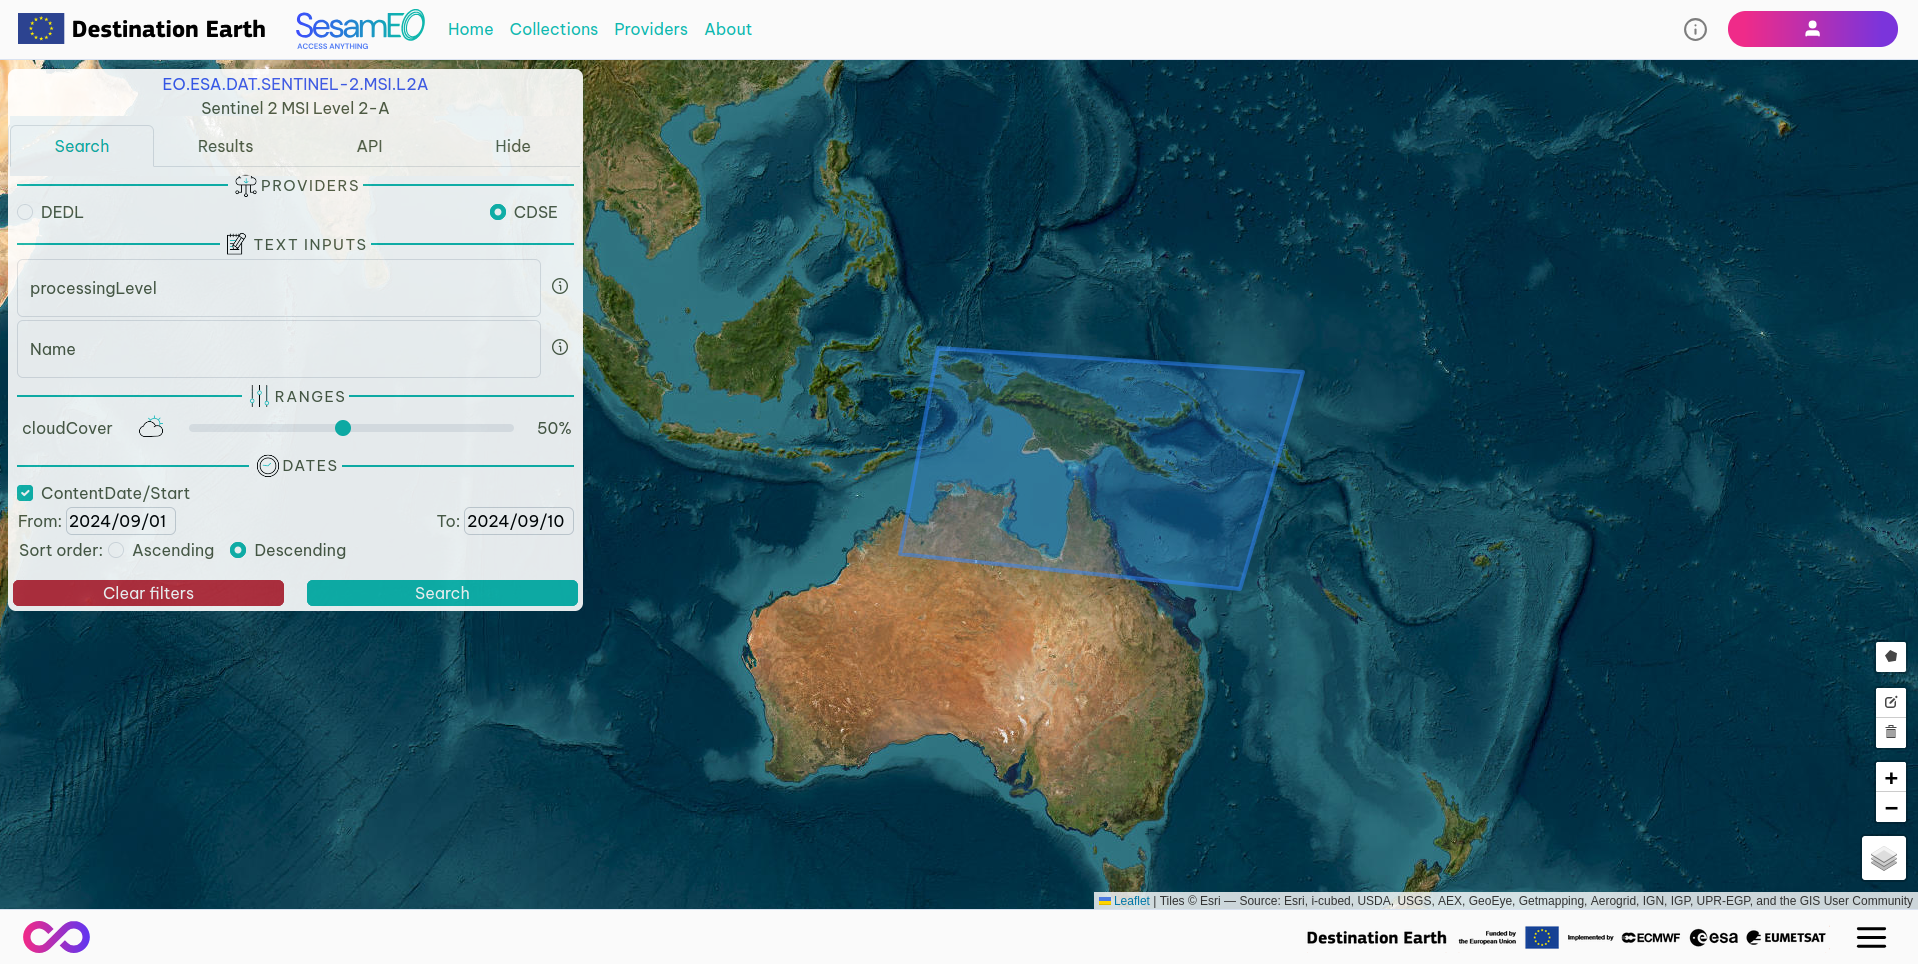Click the Providers section icon
Screen dimensions: 1918x964
coord(245,186)
